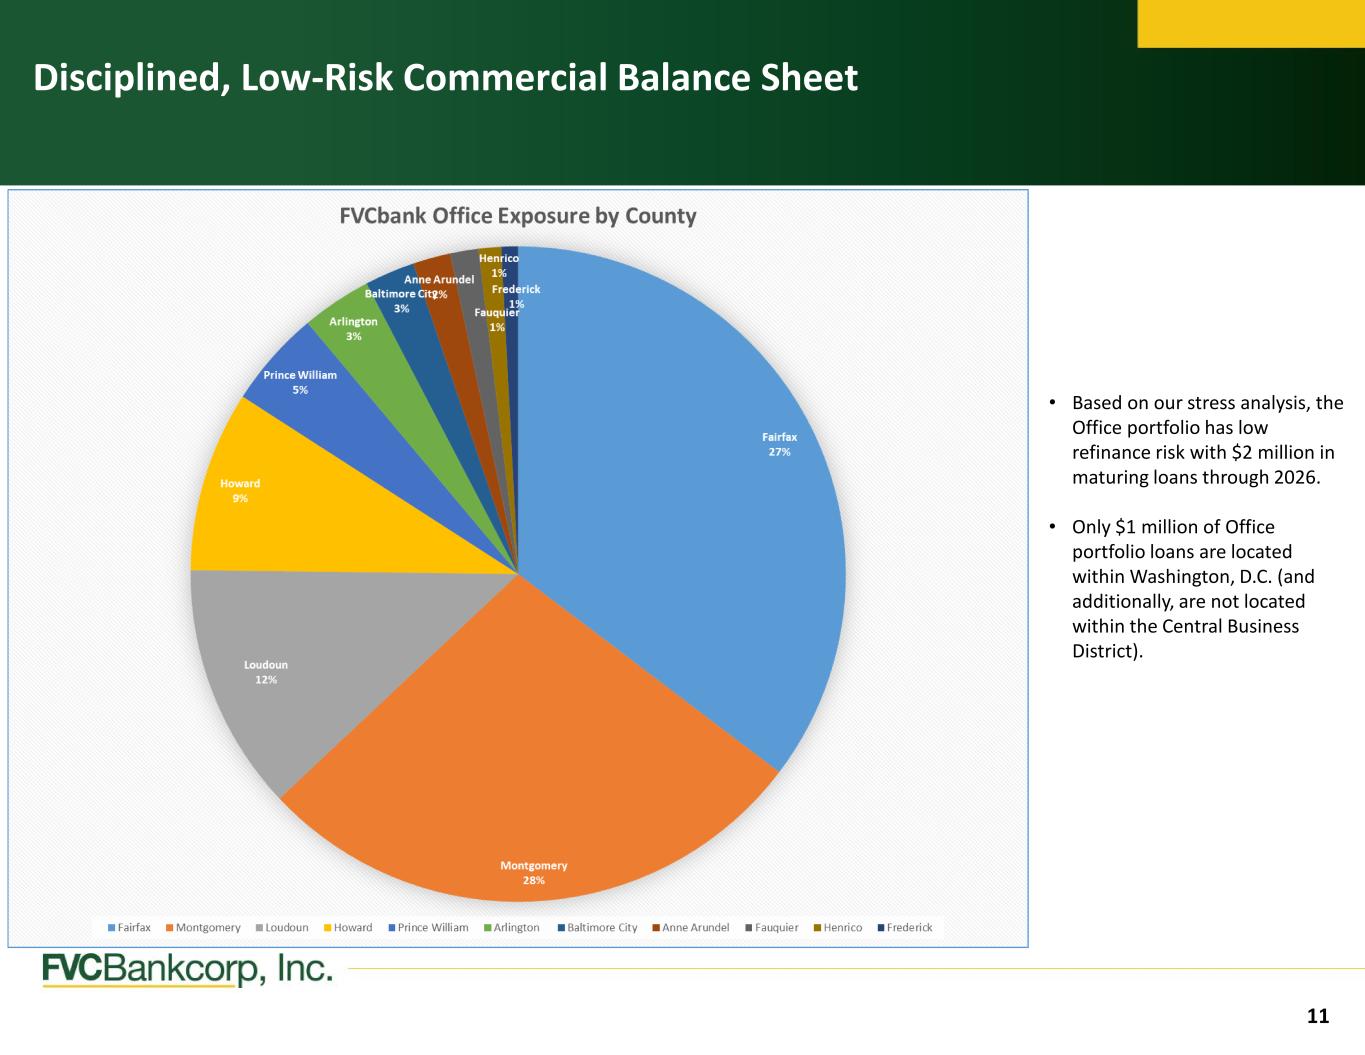Click the Howard legend entry

348,928
